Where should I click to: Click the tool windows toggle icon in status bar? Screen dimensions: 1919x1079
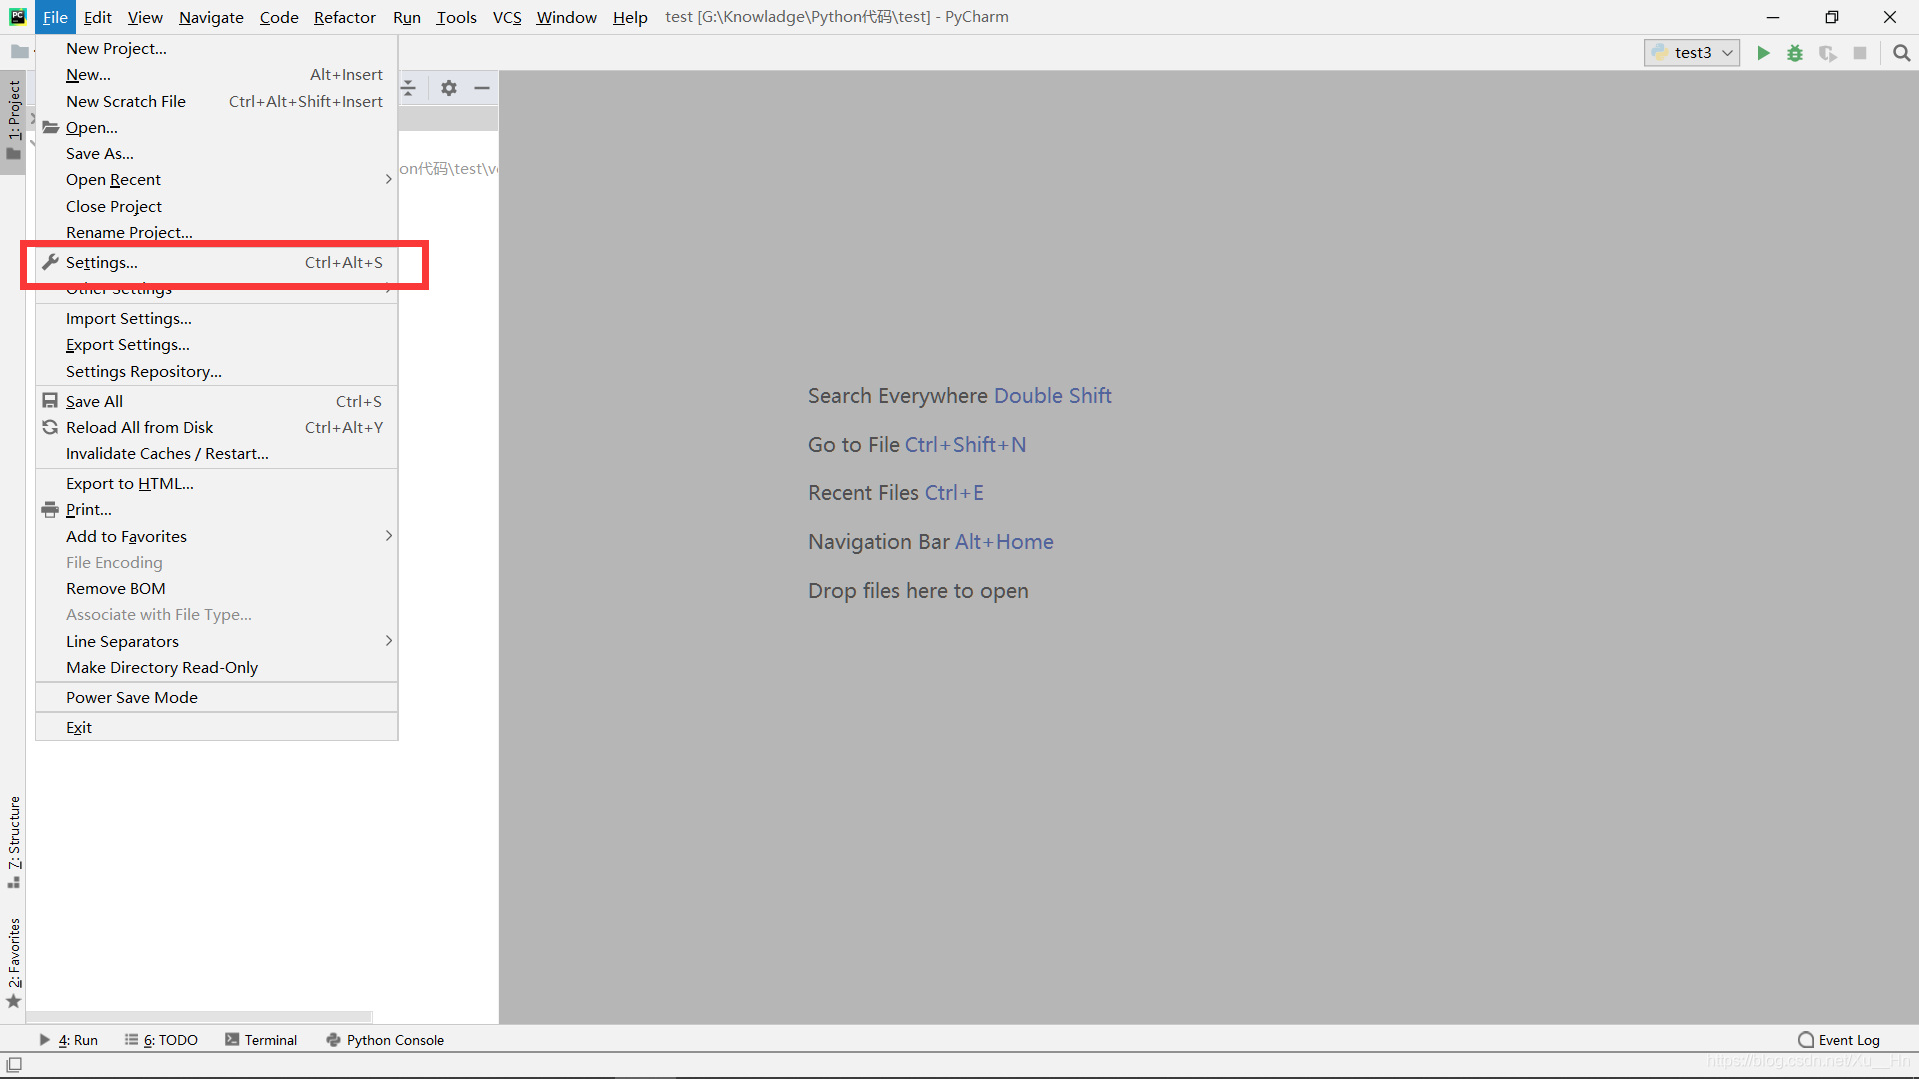click(14, 1064)
